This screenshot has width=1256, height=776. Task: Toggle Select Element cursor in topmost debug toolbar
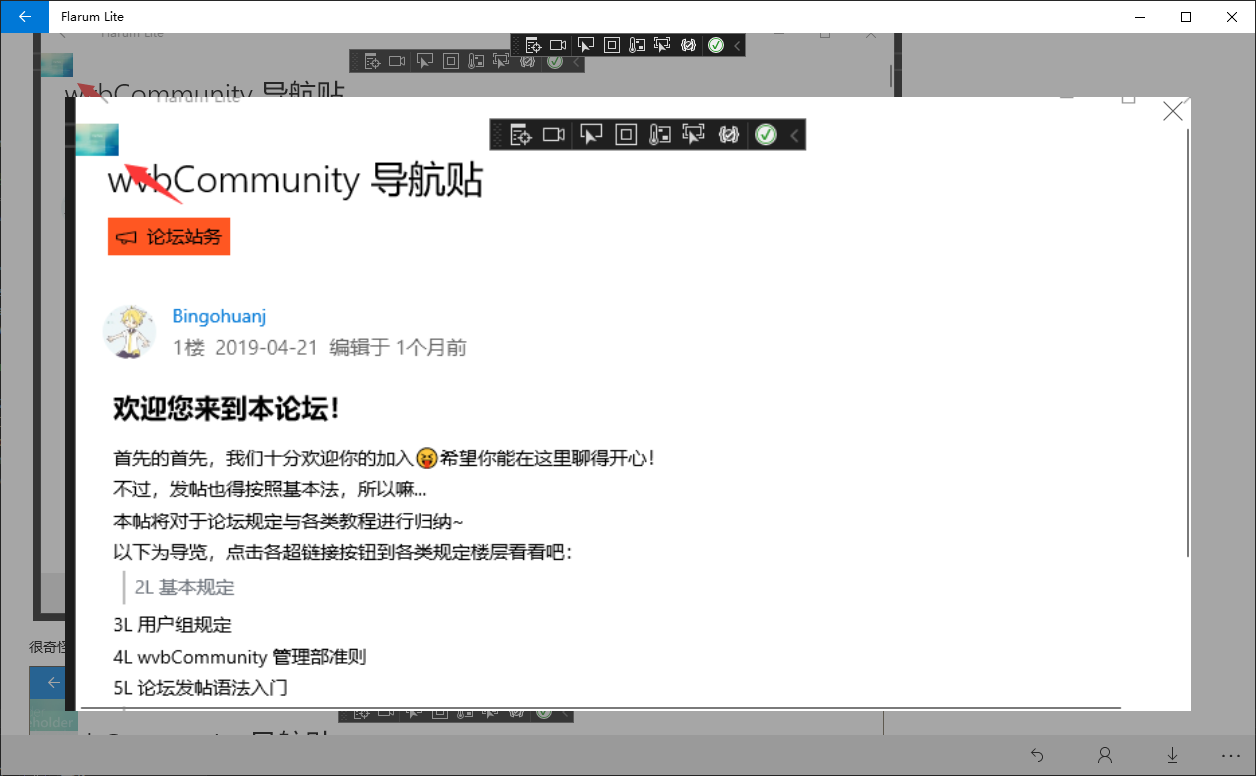tap(586, 45)
